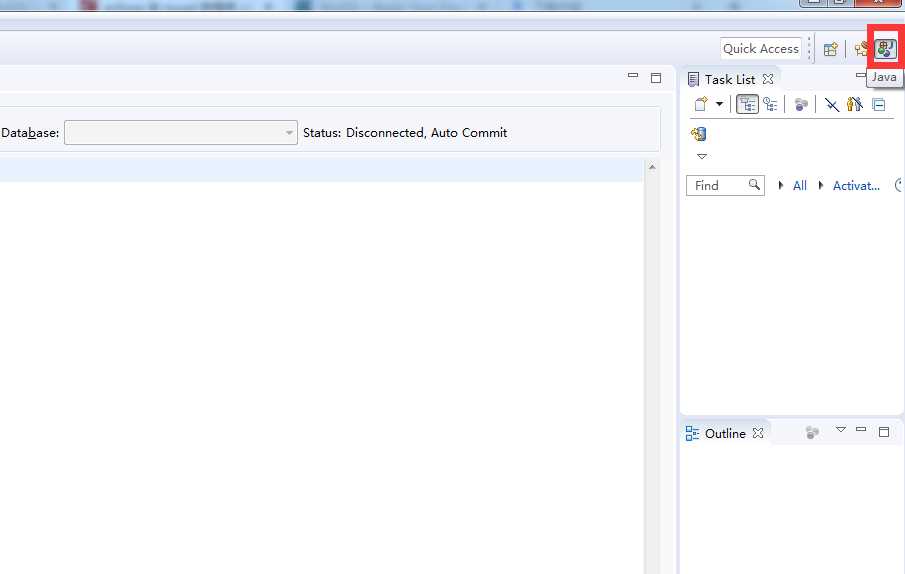905x574 pixels.
Task: Toggle Categorized presentation in Task List
Action: click(x=747, y=104)
